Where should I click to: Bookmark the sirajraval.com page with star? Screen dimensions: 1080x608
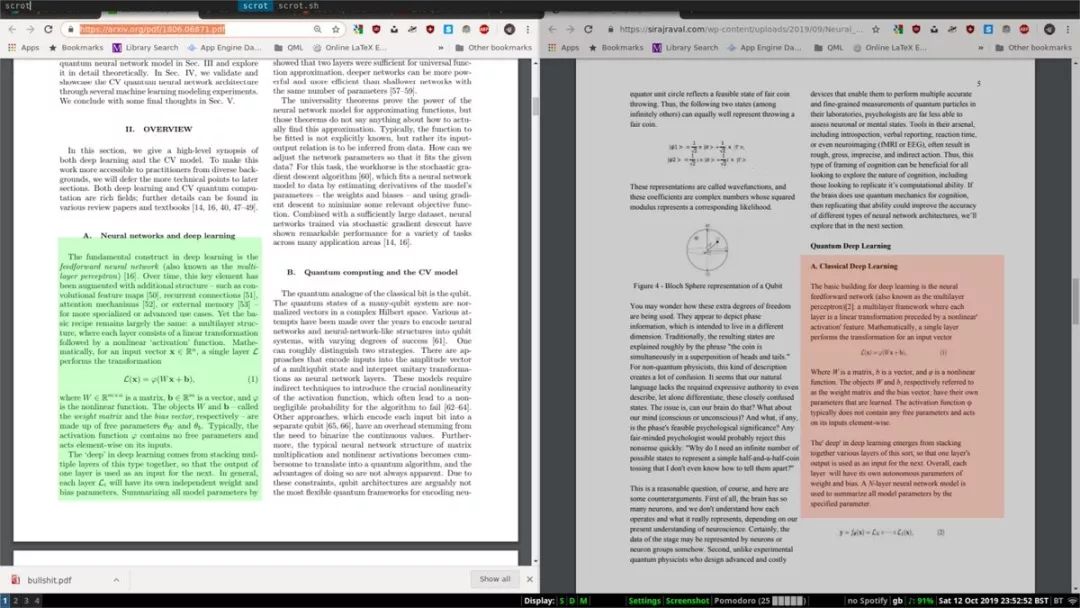coord(875,30)
